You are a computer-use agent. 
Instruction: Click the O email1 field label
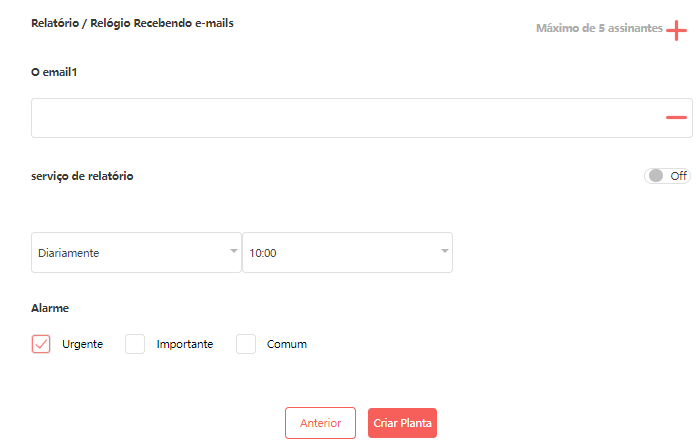[54, 72]
